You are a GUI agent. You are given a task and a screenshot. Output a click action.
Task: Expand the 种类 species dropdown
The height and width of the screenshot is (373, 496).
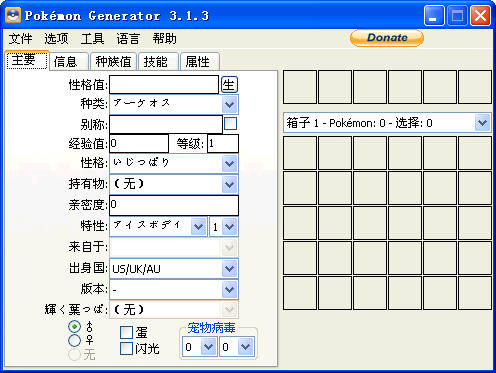pyautogui.click(x=229, y=104)
